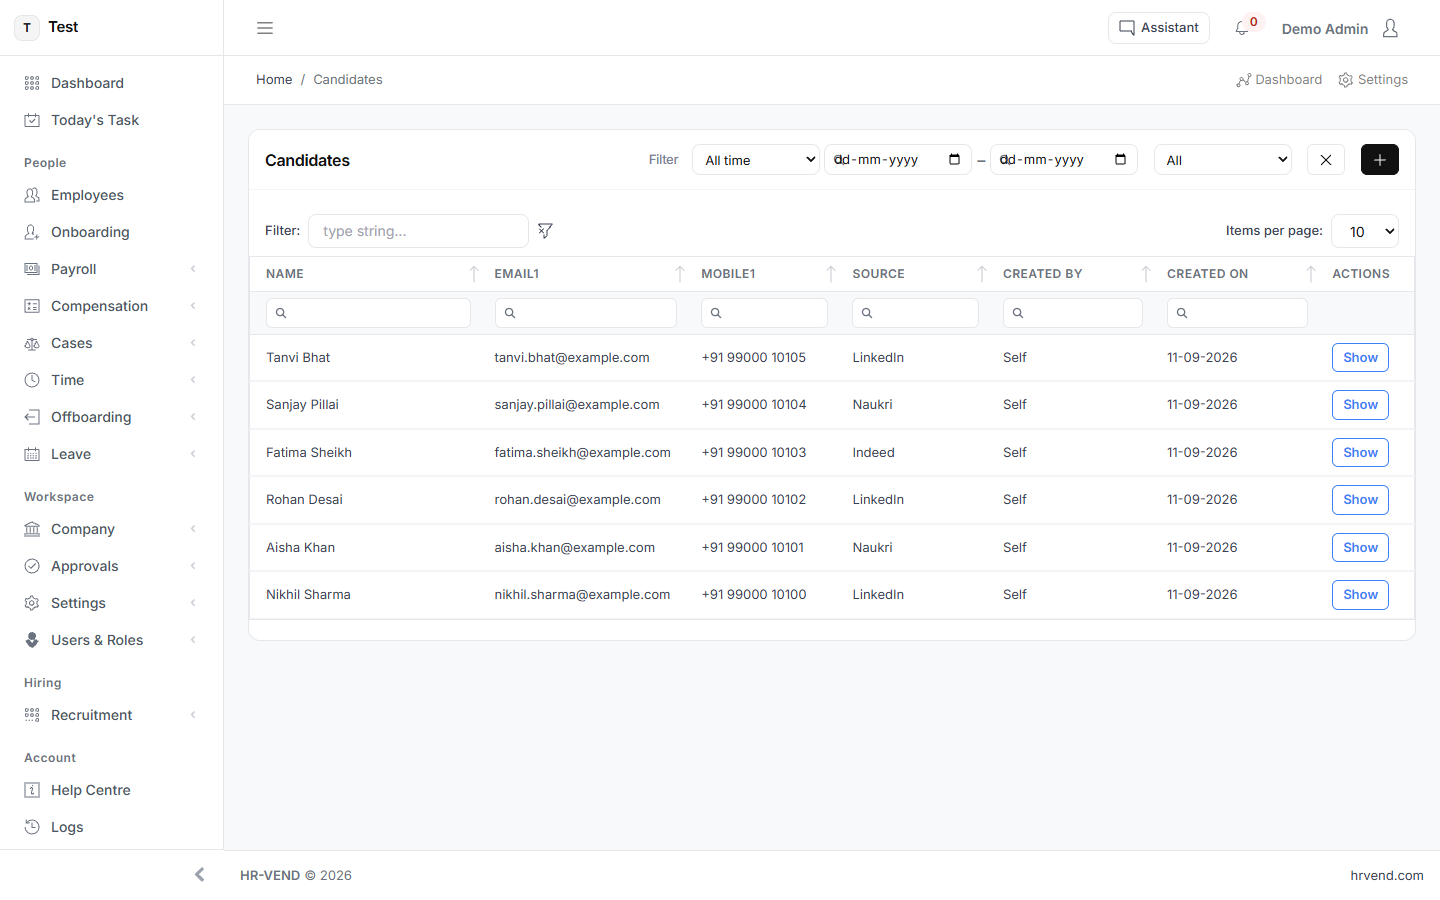Select email tanvi.bhat@example.com cell
Screen dimensions: 1440x900
(572, 358)
